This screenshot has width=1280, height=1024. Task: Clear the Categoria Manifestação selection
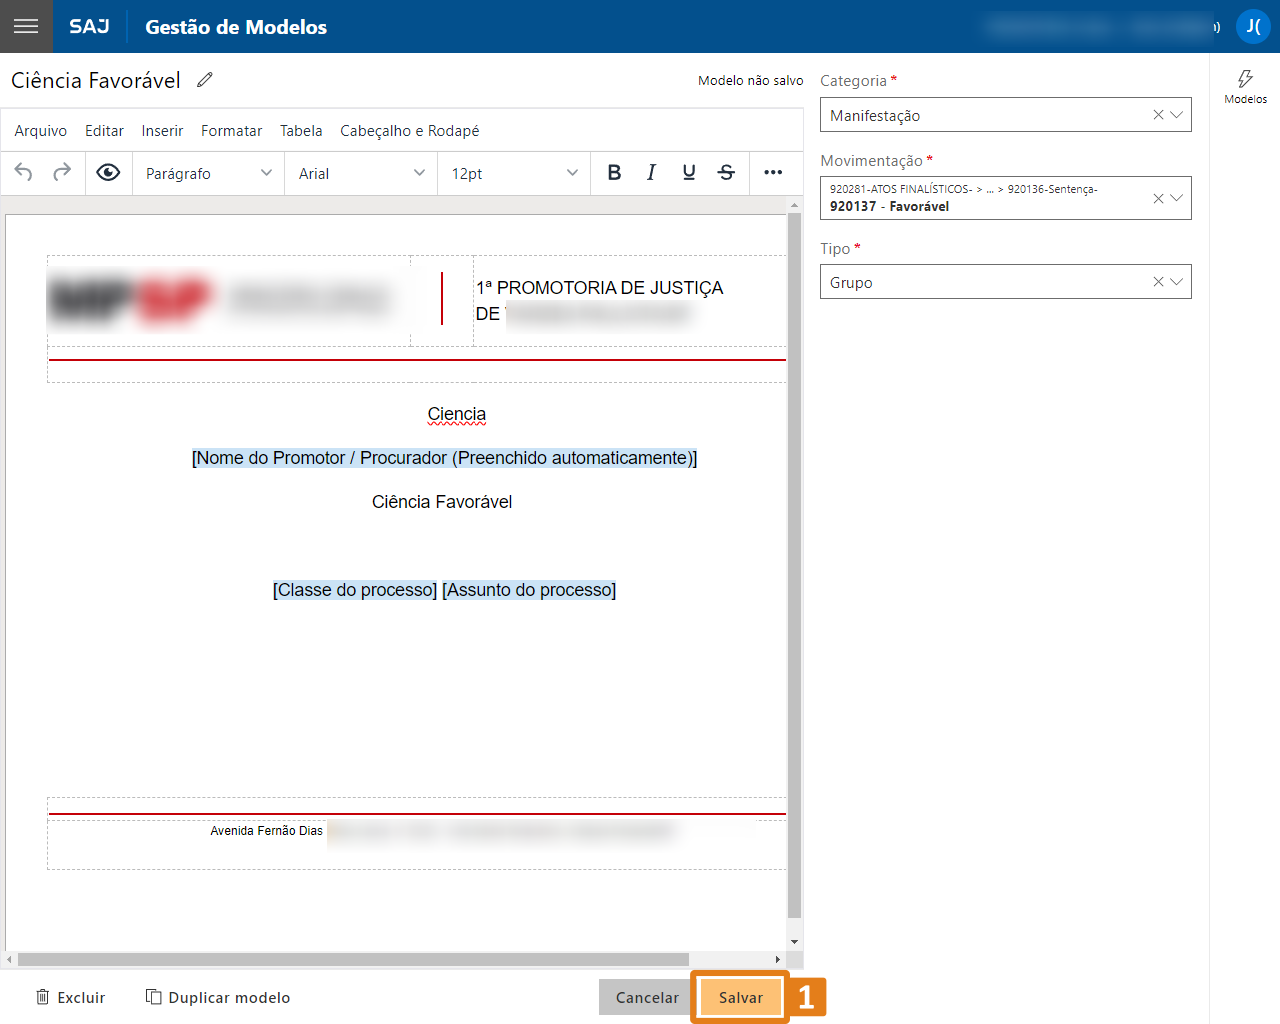coord(1158,115)
